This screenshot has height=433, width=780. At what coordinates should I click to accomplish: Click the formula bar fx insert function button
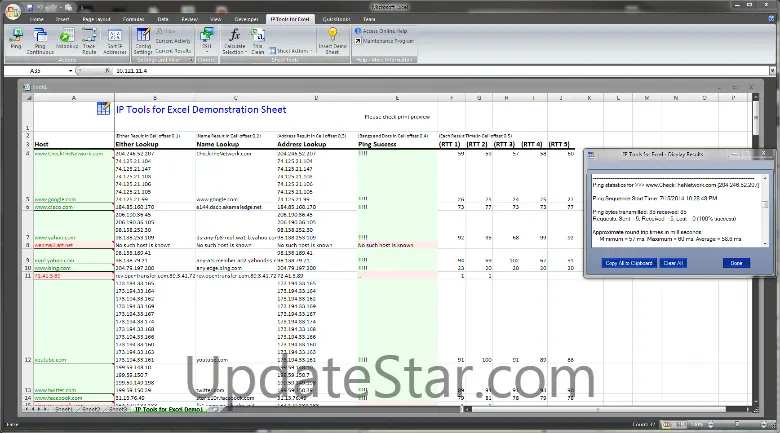[x=107, y=71]
